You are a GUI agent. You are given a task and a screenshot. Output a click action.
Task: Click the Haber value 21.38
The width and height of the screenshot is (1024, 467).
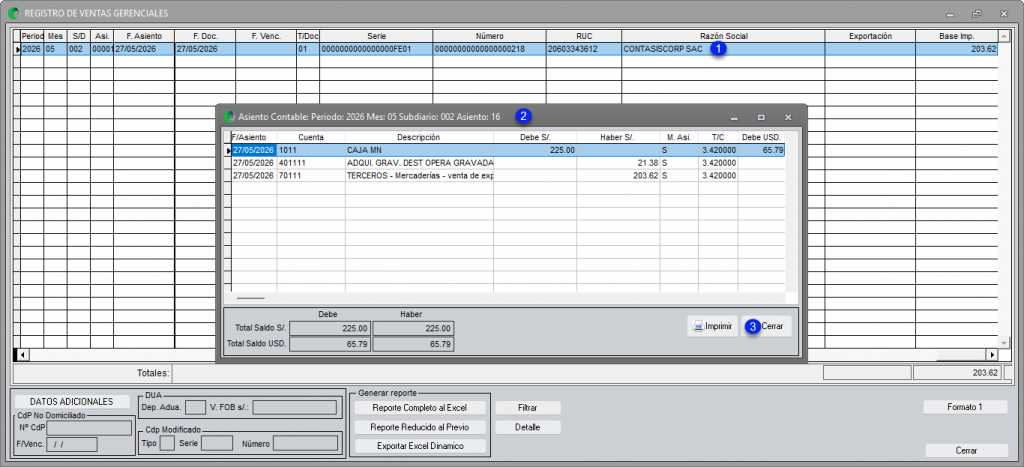(x=618, y=163)
